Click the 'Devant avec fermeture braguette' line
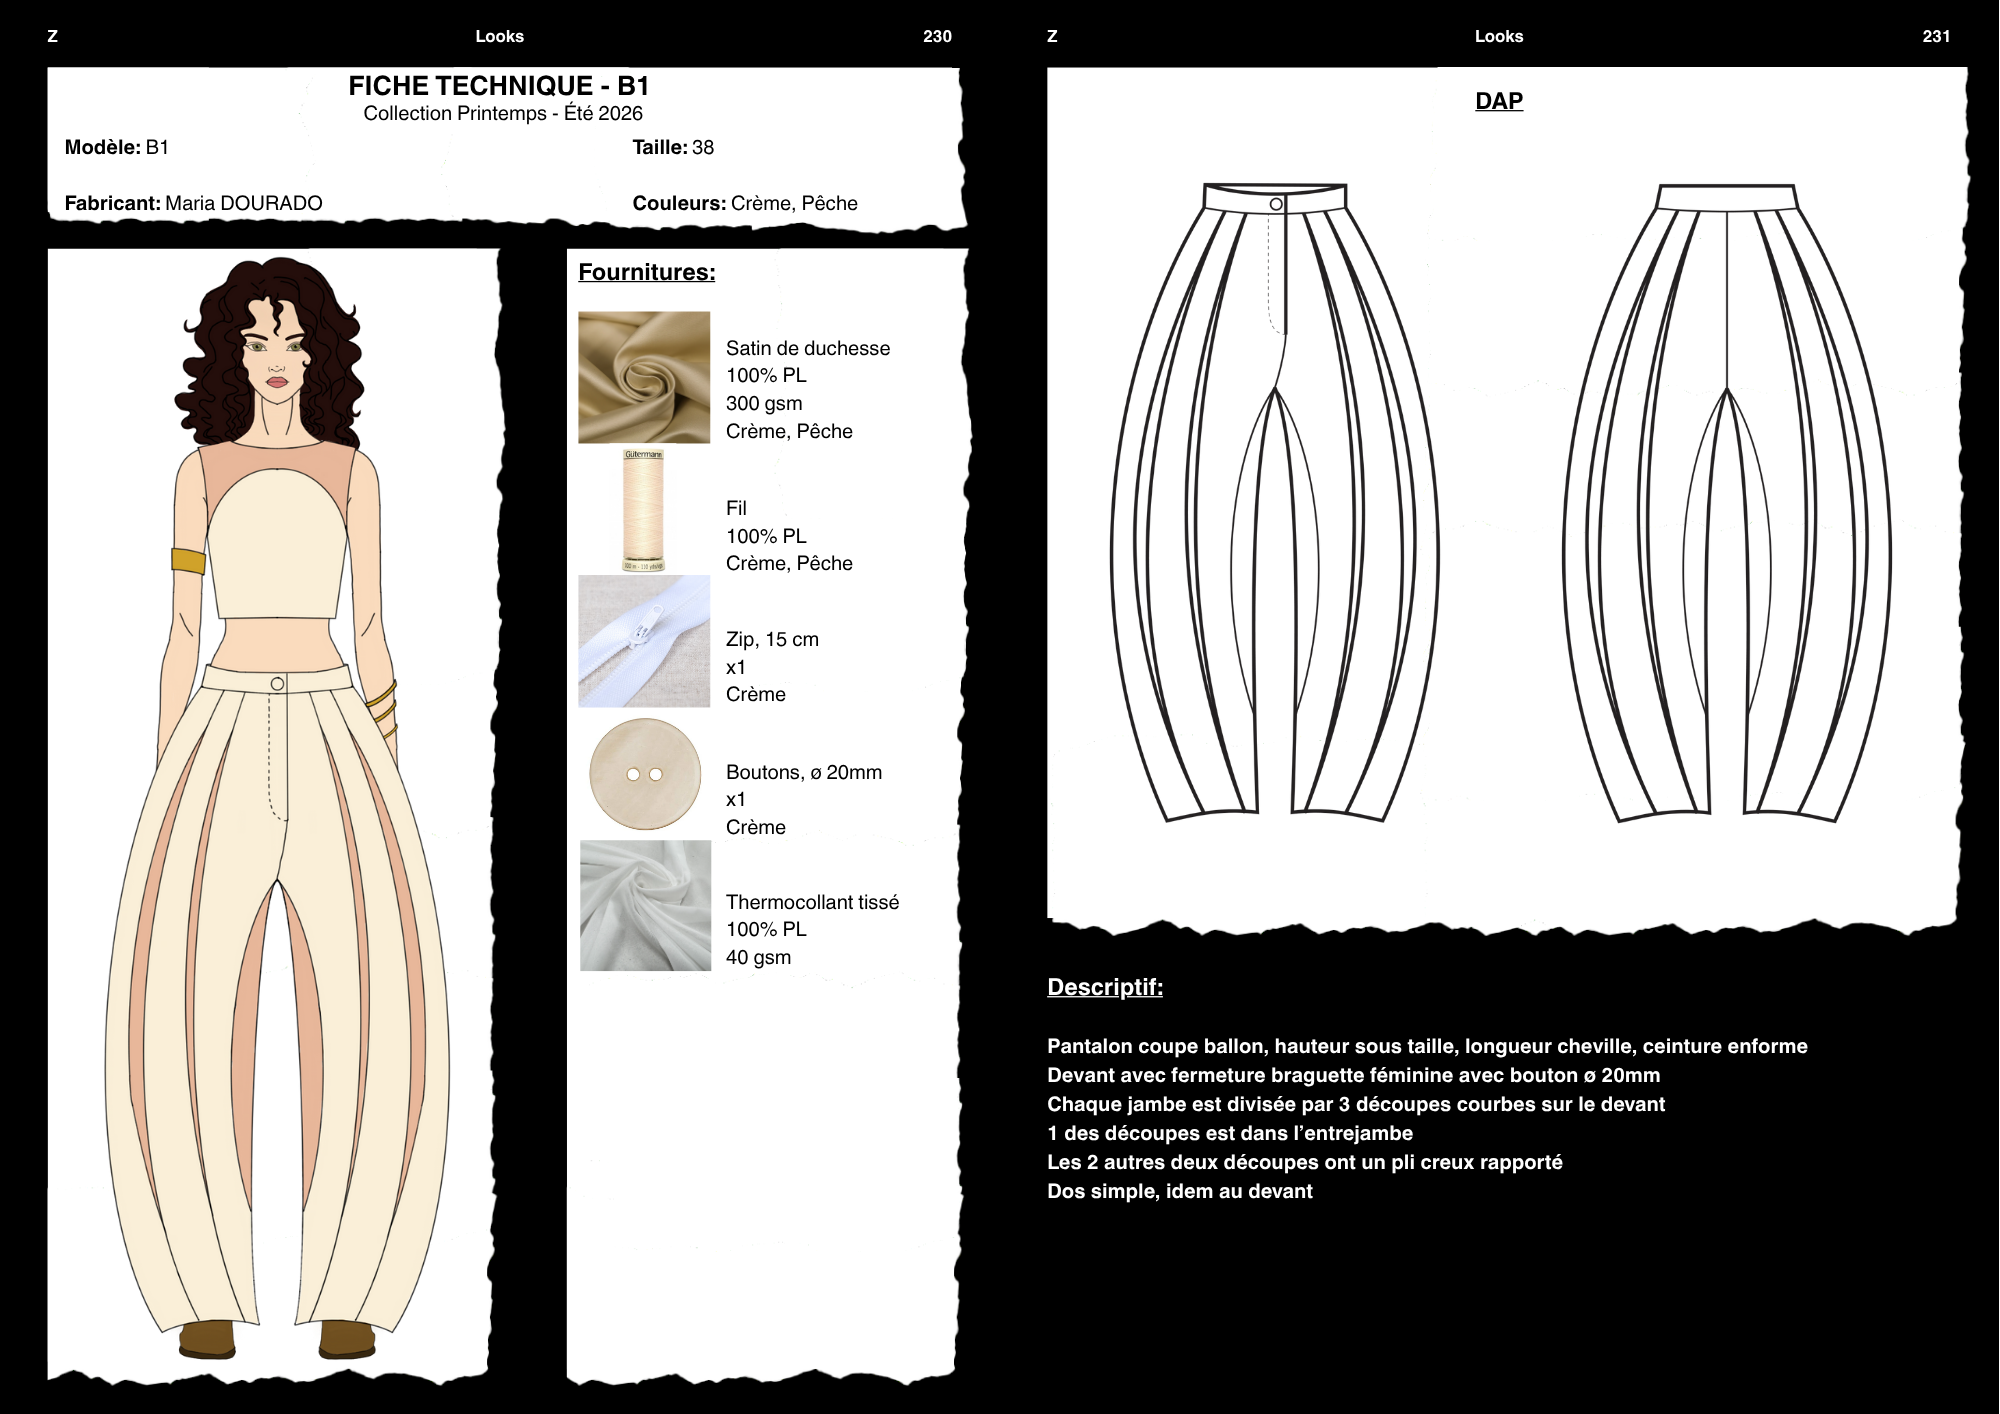 (x=1353, y=1075)
